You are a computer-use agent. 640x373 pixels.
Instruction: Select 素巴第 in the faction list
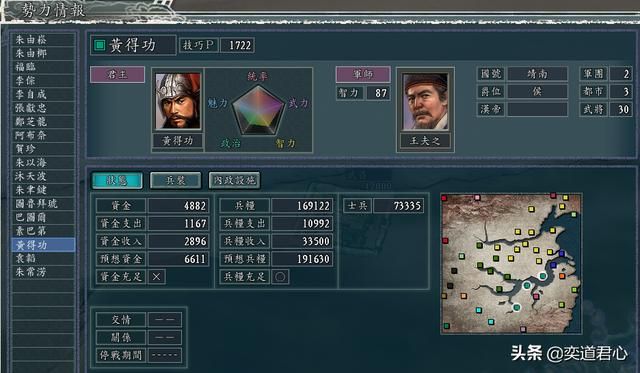coord(43,231)
